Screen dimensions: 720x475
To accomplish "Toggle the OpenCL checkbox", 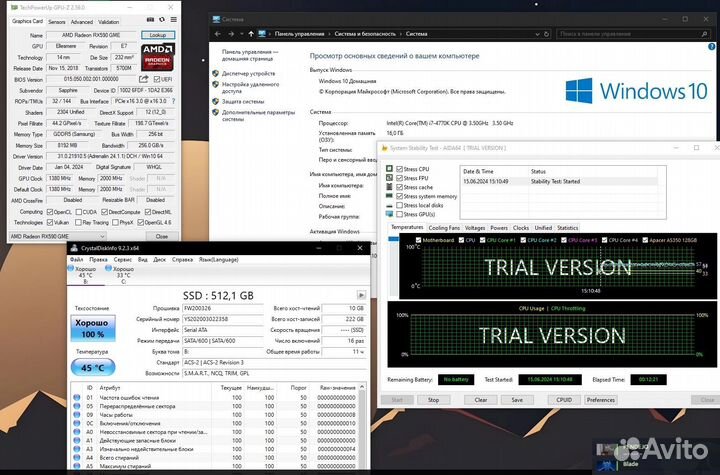I will (x=50, y=212).
